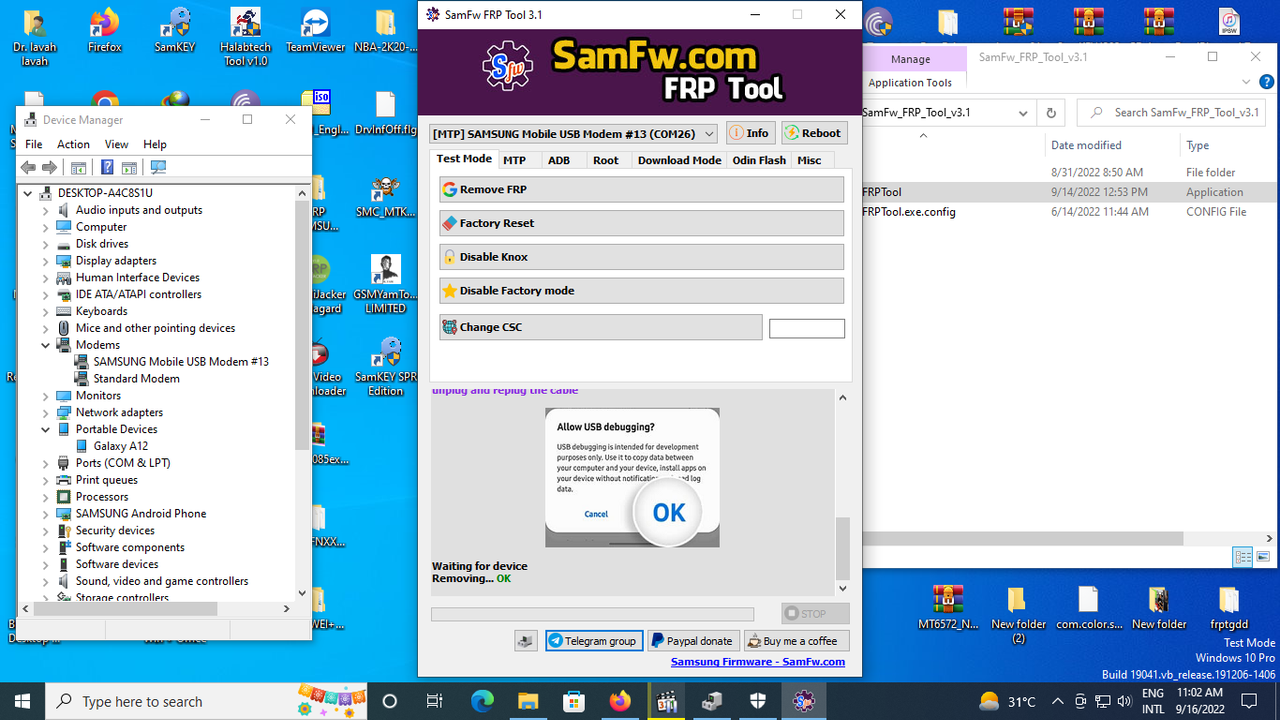This screenshot has width=1280, height=720.
Task: Click the Factory Reset button
Action: pyautogui.click(x=641, y=223)
